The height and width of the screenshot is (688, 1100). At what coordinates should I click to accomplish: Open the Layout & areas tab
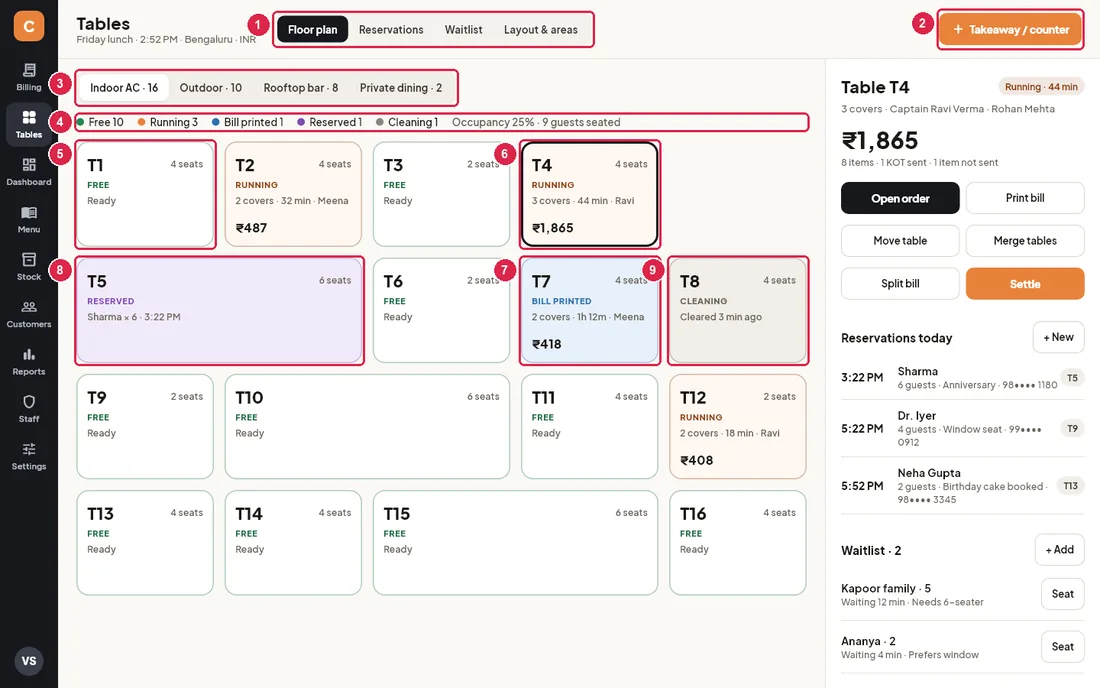click(x=540, y=29)
